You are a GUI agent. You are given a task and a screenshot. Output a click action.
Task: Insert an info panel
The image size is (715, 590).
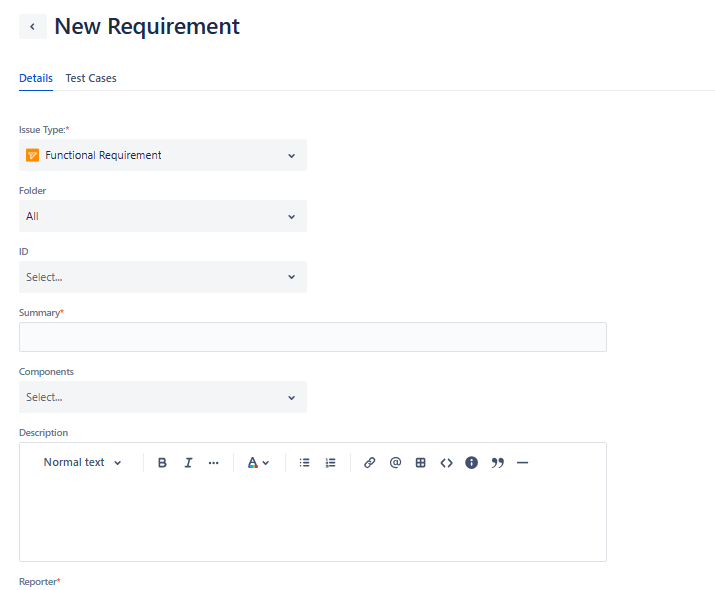click(x=472, y=463)
